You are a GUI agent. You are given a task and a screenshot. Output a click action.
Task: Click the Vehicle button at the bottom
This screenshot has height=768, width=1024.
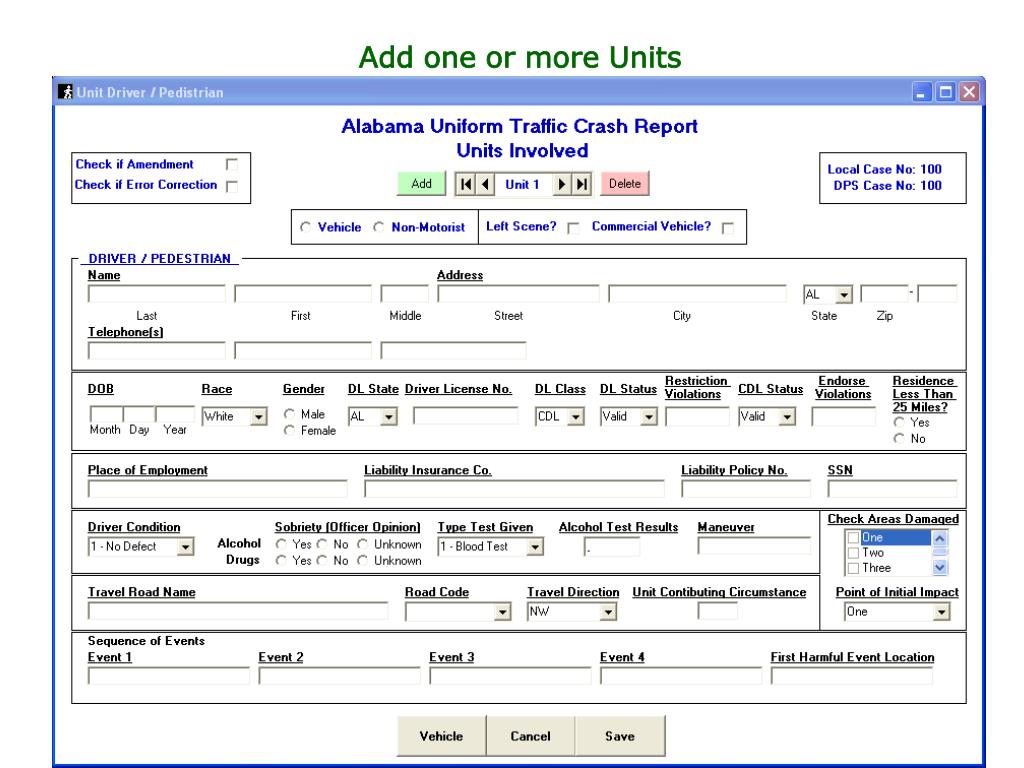tap(441, 736)
